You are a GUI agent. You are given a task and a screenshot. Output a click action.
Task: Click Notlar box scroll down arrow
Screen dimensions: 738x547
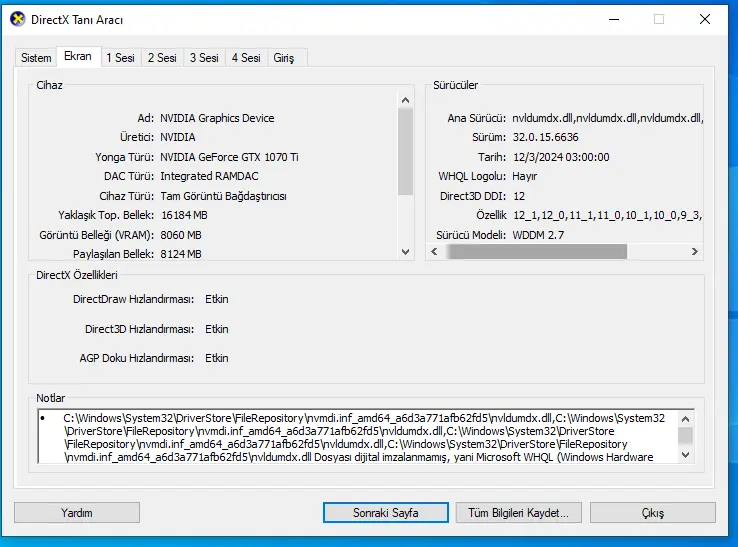tap(685, 455)
